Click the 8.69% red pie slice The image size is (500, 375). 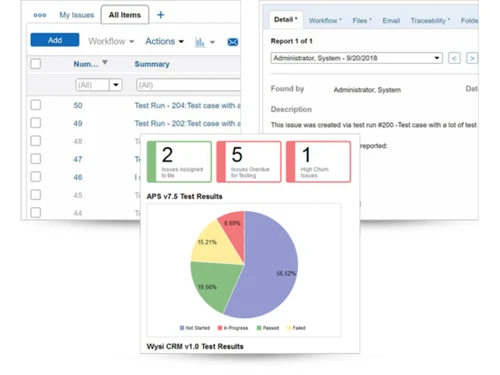pyautogui.click(x=233, y=230)
